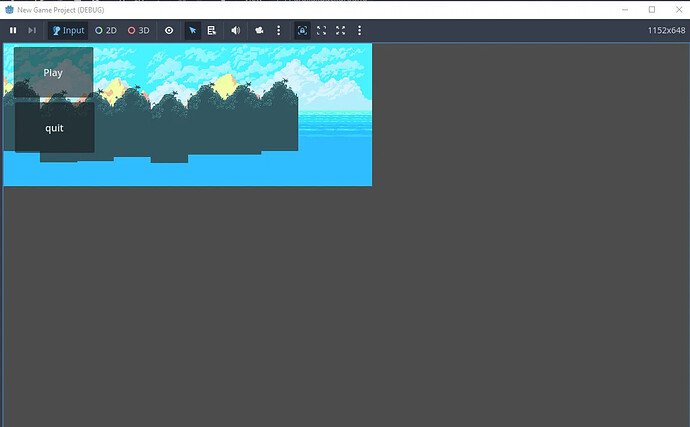
Task: Toggle embedded game window icon
Action: (x=302, y=31)
